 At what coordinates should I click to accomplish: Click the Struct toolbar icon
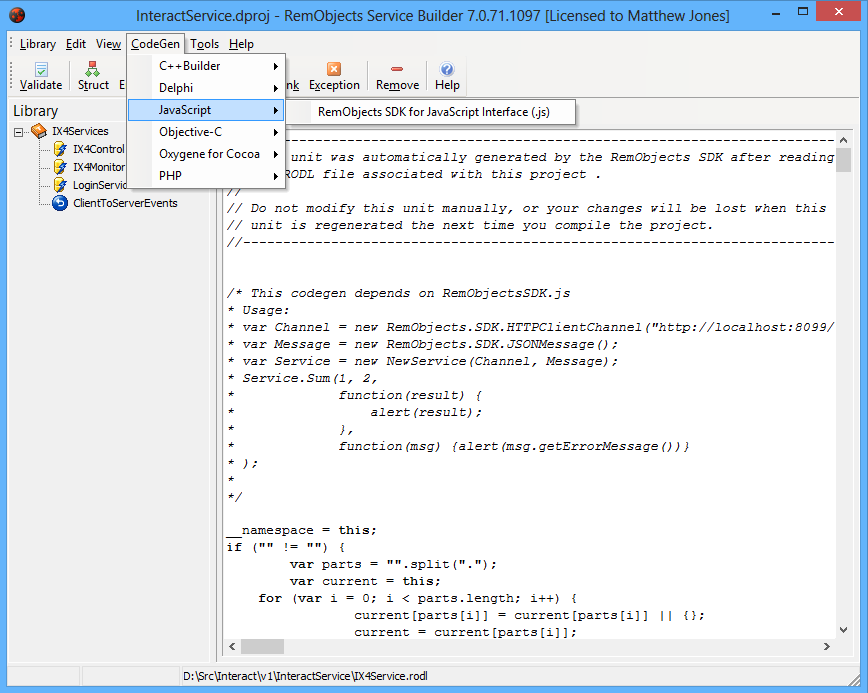[x=92, y=69]
